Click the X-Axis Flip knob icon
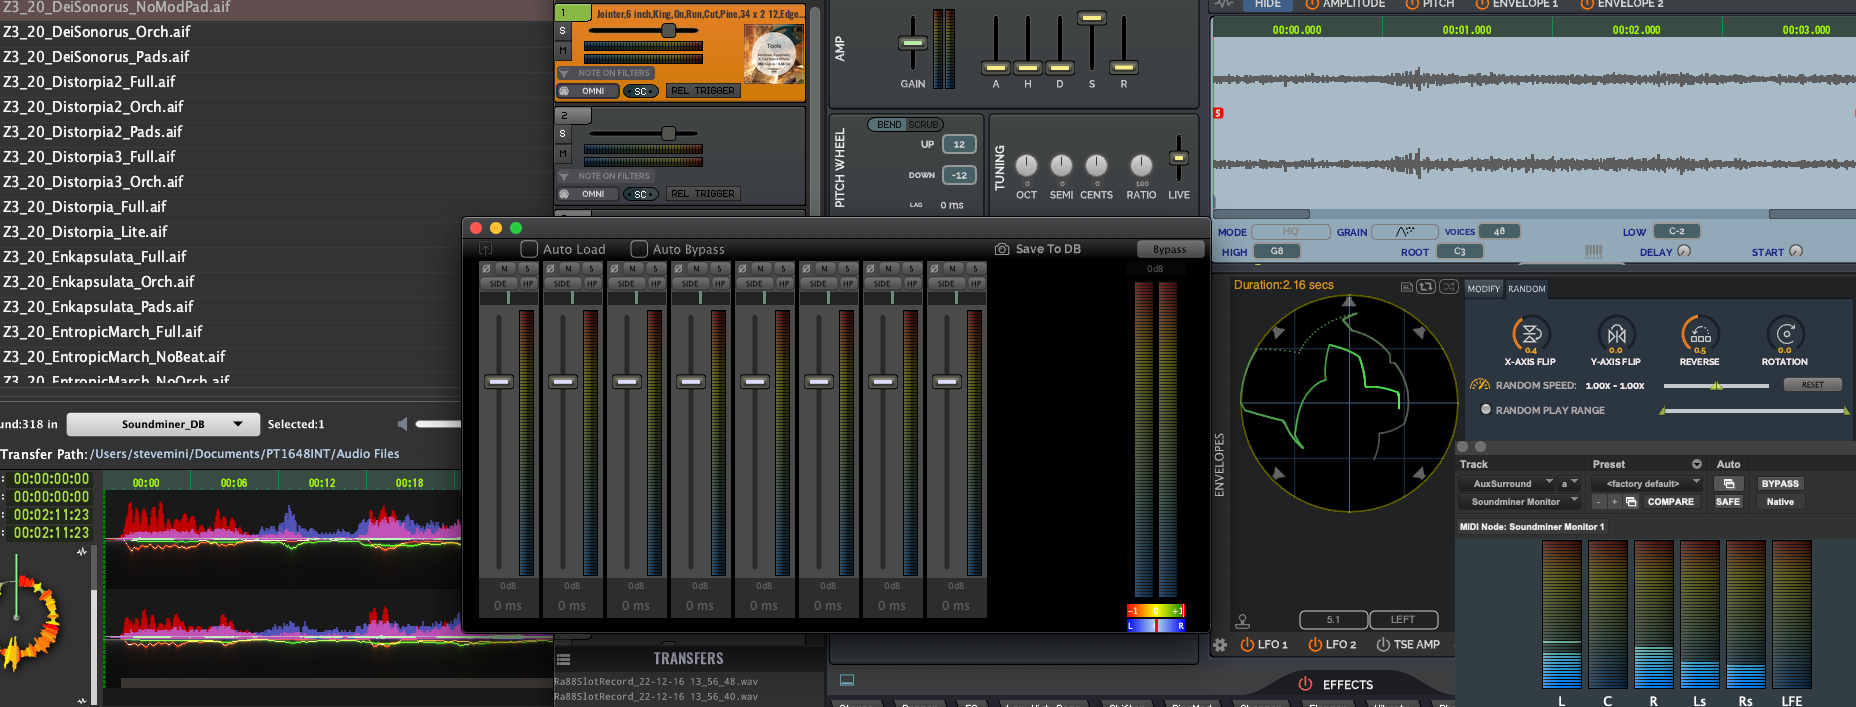1856x707 pixels. pyautogui.click(x=1530, y=334)
